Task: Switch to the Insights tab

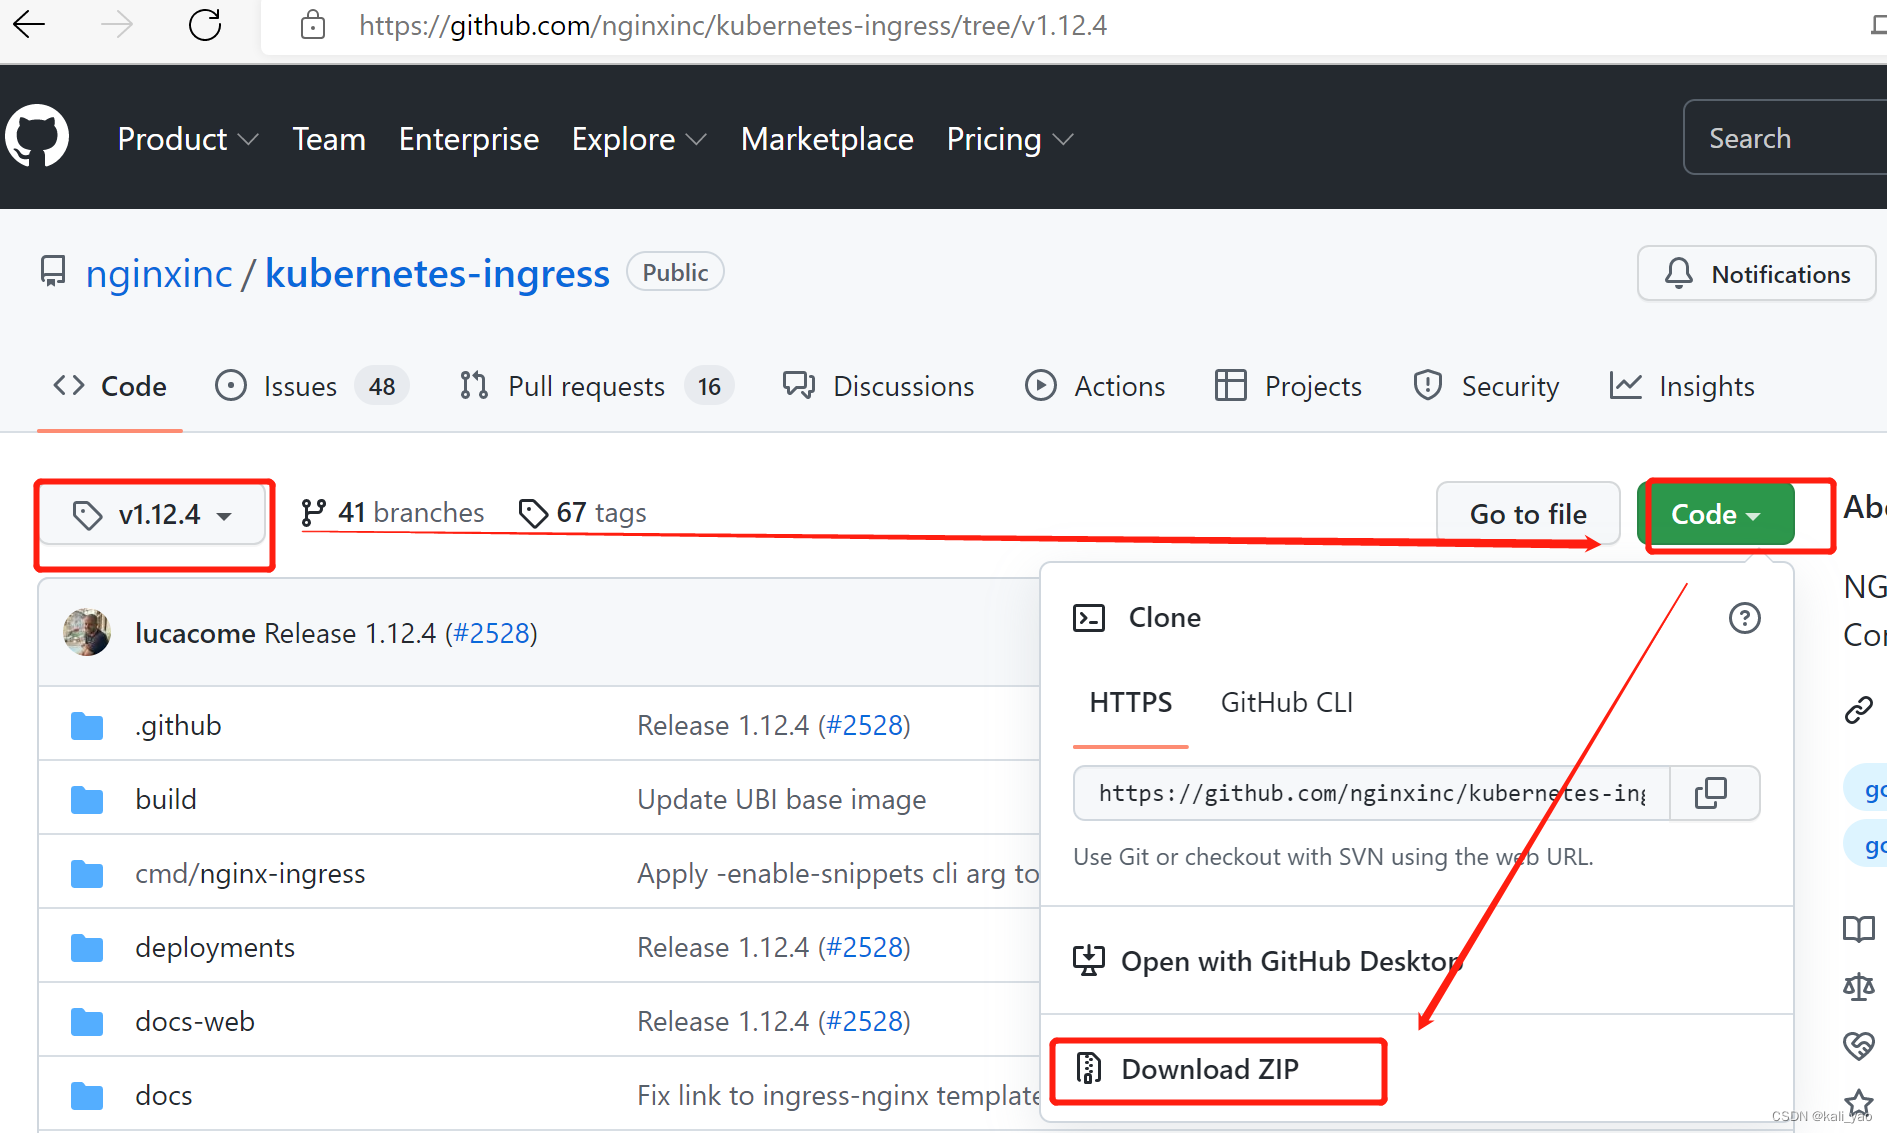Action: pyautogui.click(x=1682, y=386)
